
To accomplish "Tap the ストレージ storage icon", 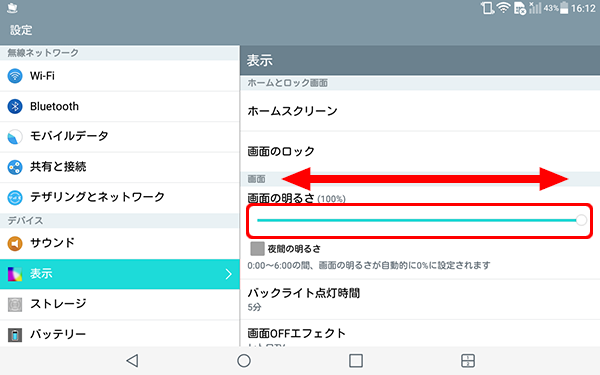I will [x=15, y=305].
